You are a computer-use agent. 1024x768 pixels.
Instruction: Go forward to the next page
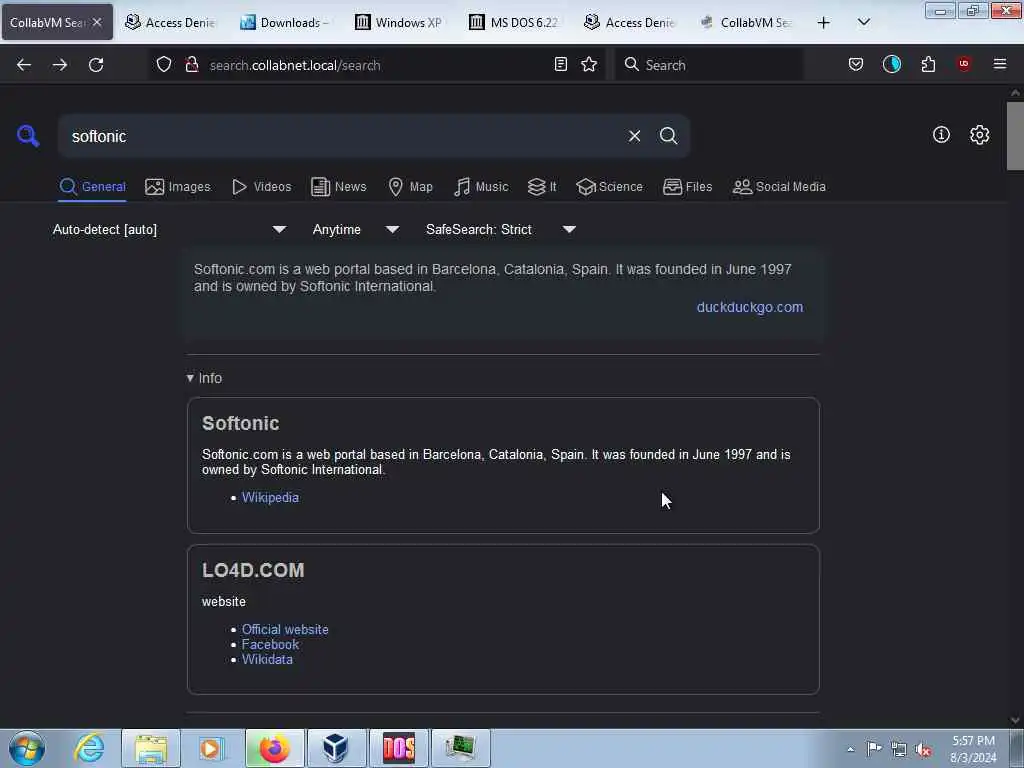59,65
